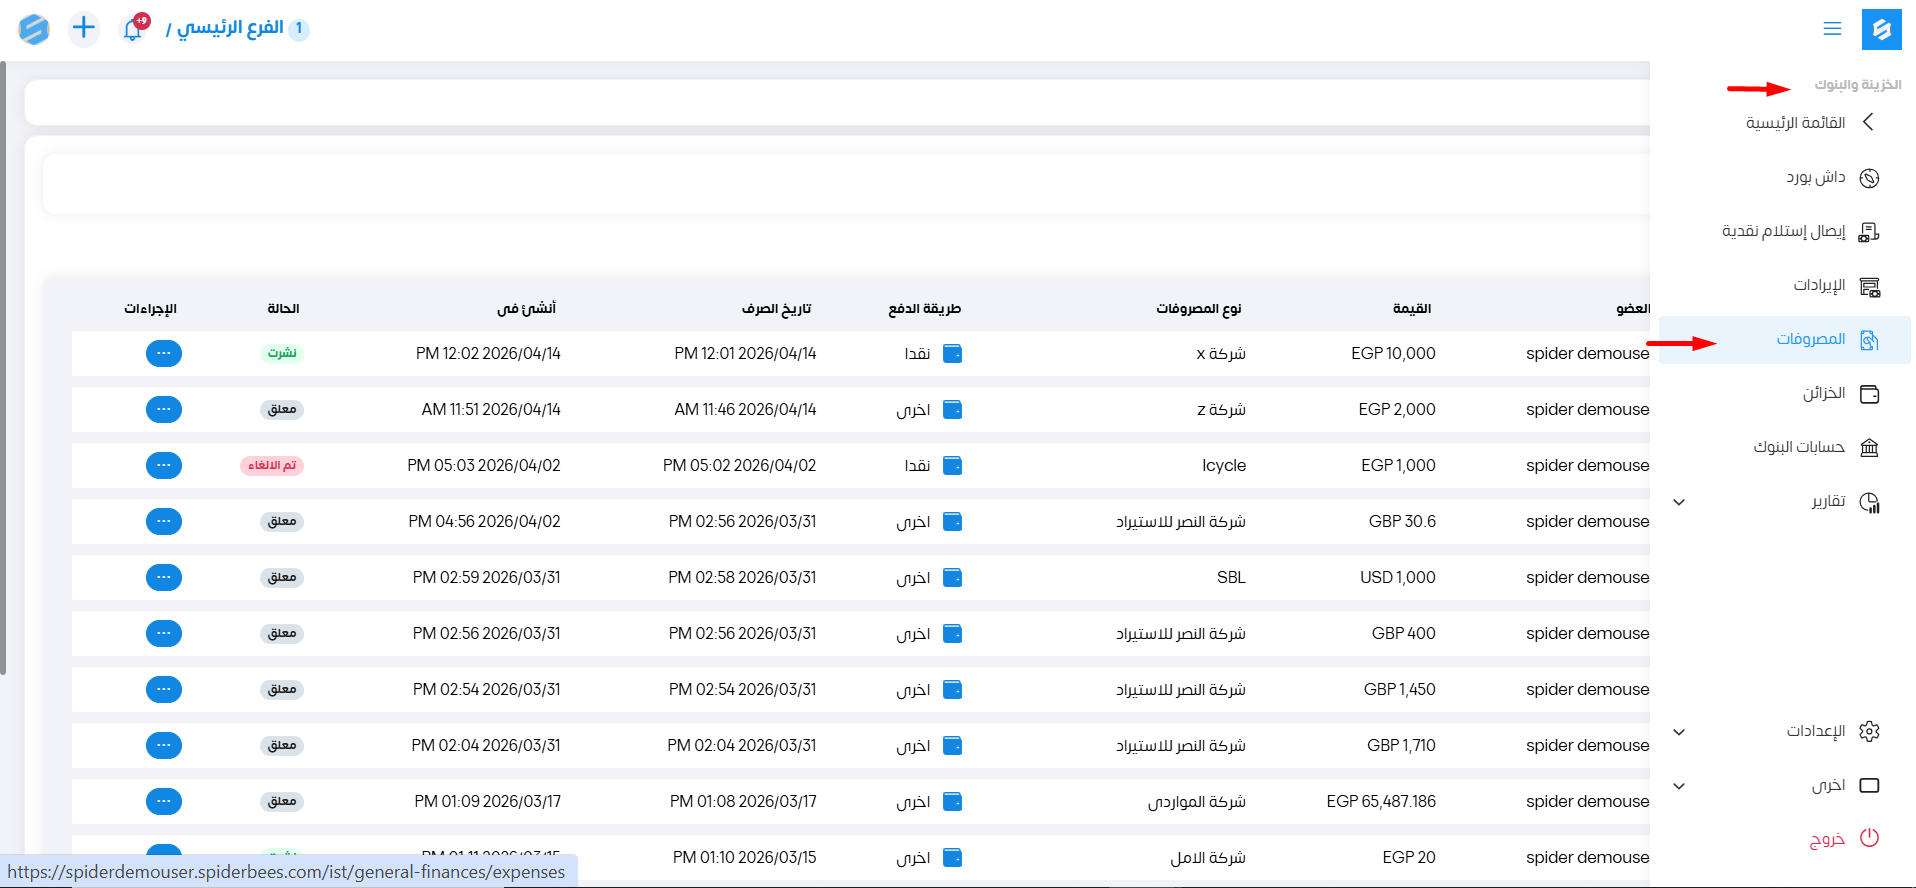The image size is (1916, 888).
Task: Click خروج to log out
Action: pyautogui.click(x=1827, y=839)
